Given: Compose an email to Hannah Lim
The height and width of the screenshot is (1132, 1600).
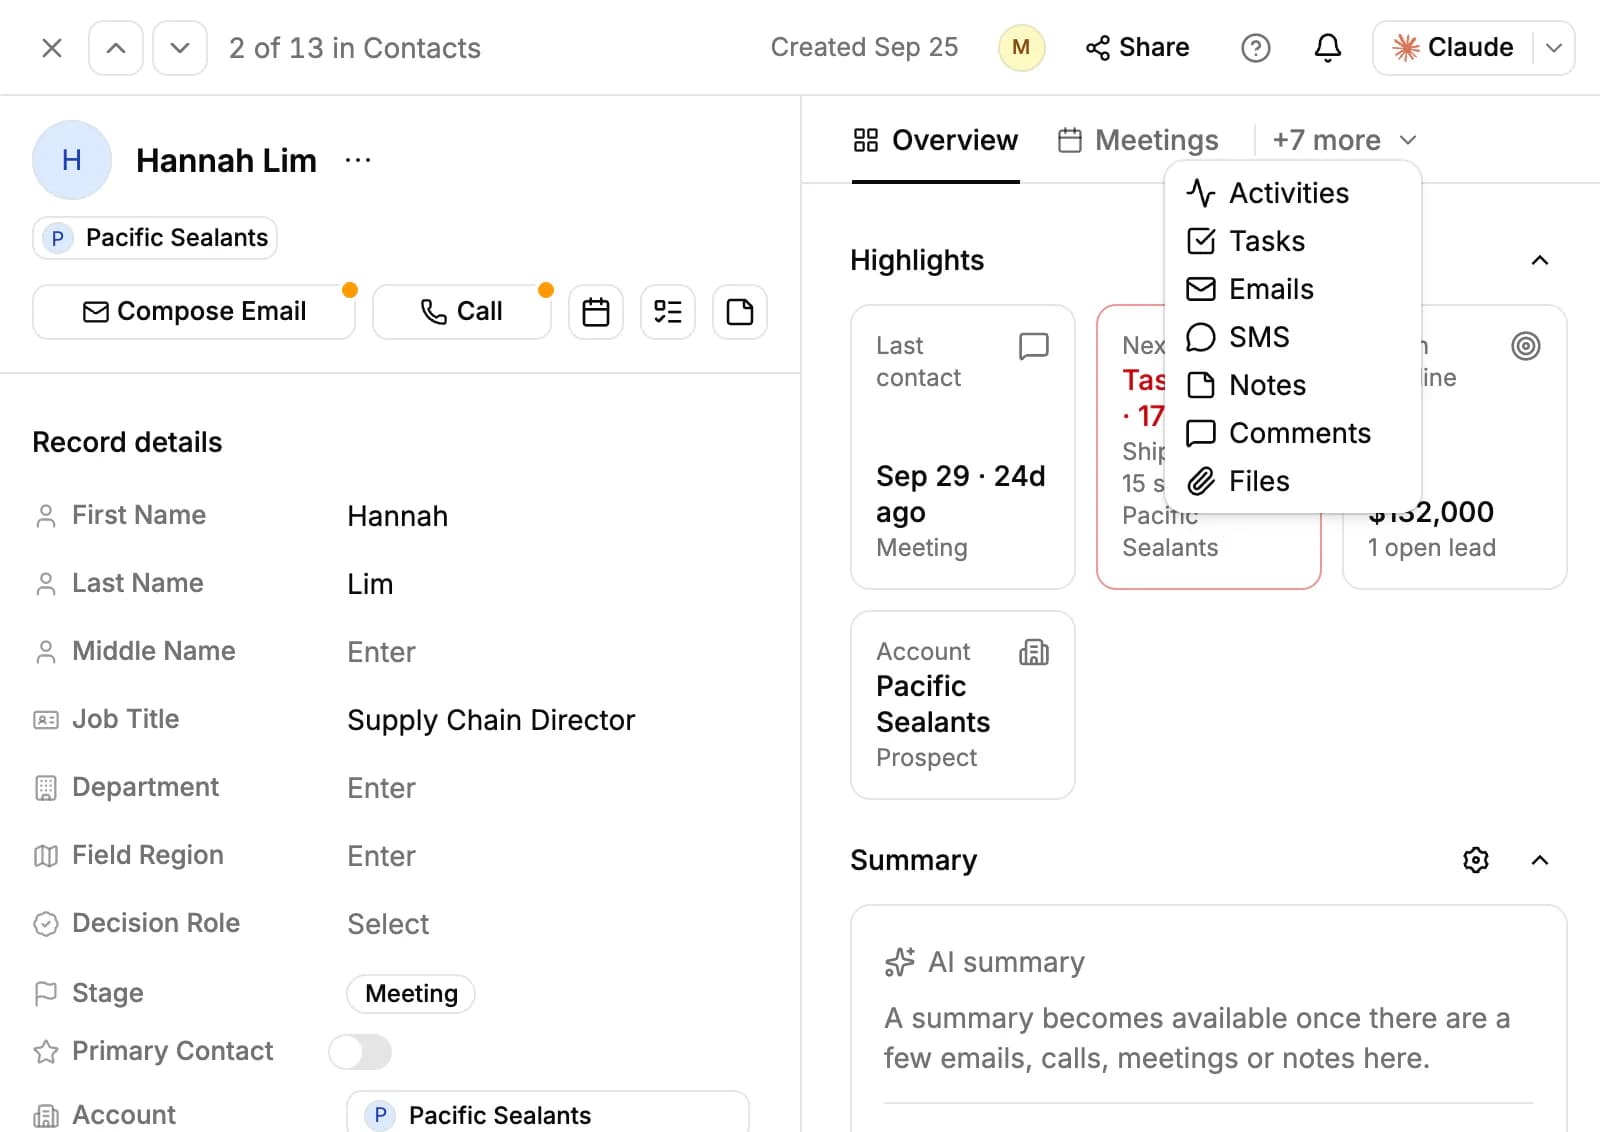Looking at the screenshot, I should [194, 312].
